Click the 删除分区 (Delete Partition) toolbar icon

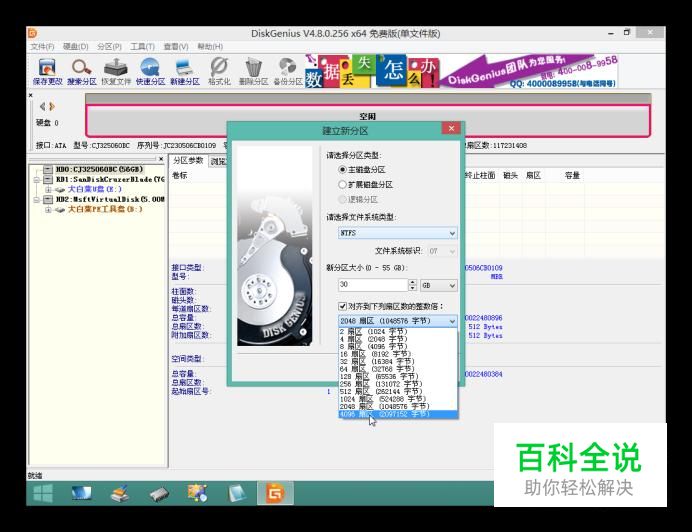[253, 72]
